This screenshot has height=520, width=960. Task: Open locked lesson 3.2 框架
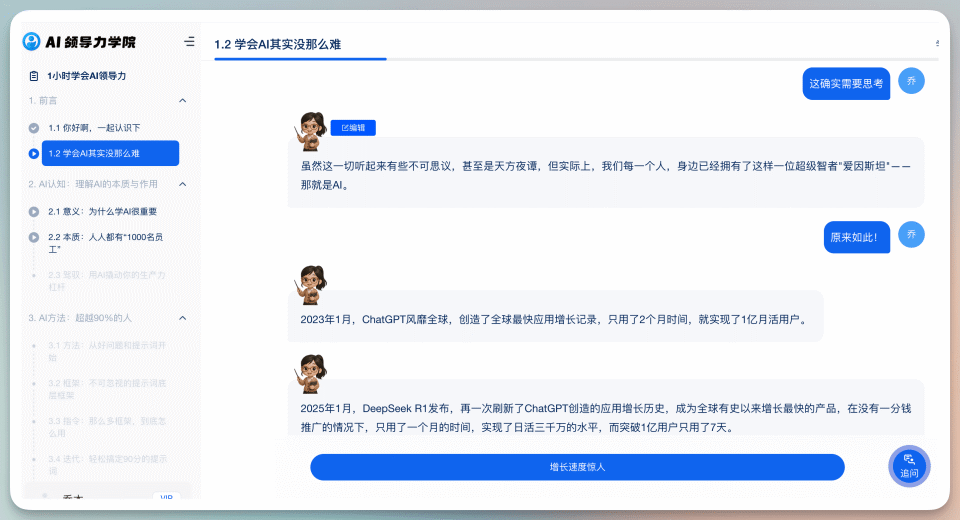coord(107,390)
